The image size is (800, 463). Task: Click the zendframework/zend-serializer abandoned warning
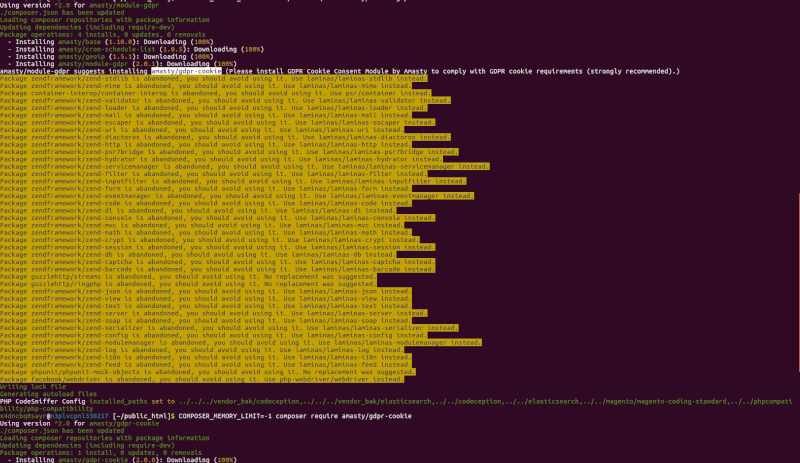pos(229,328)
